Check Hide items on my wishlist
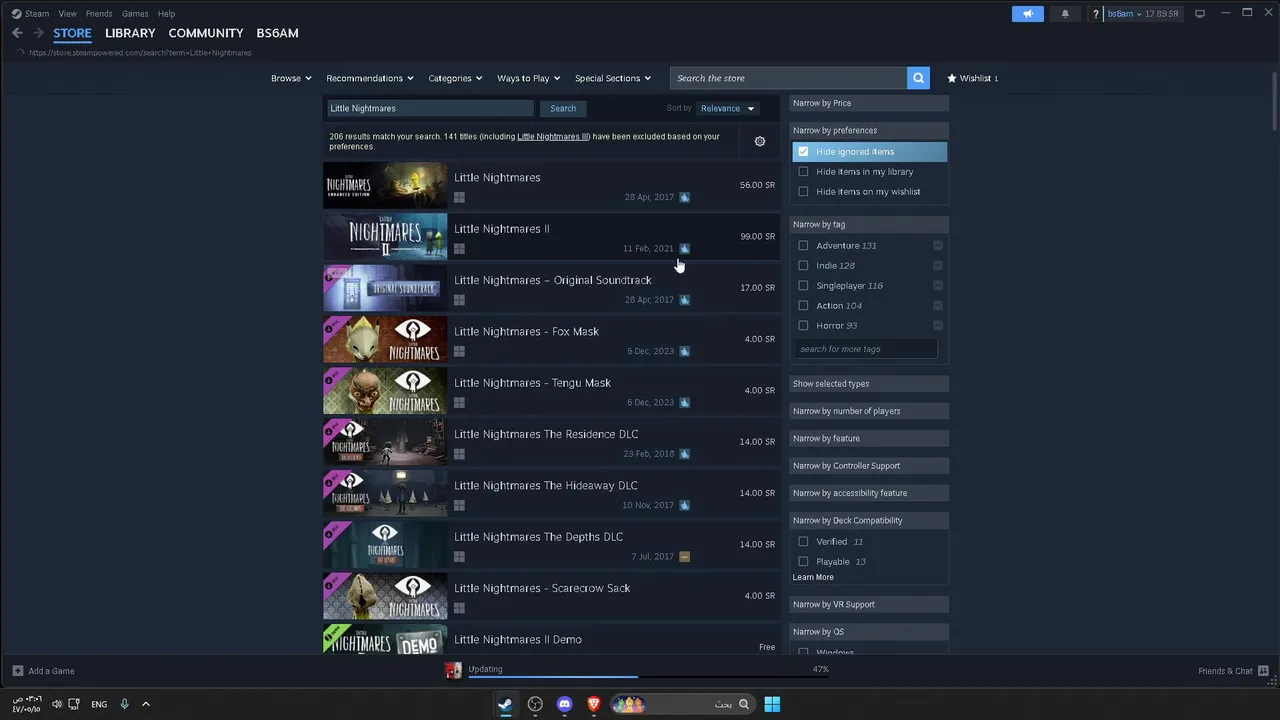This screenshot has width=1280, height=720. (803, 192)
